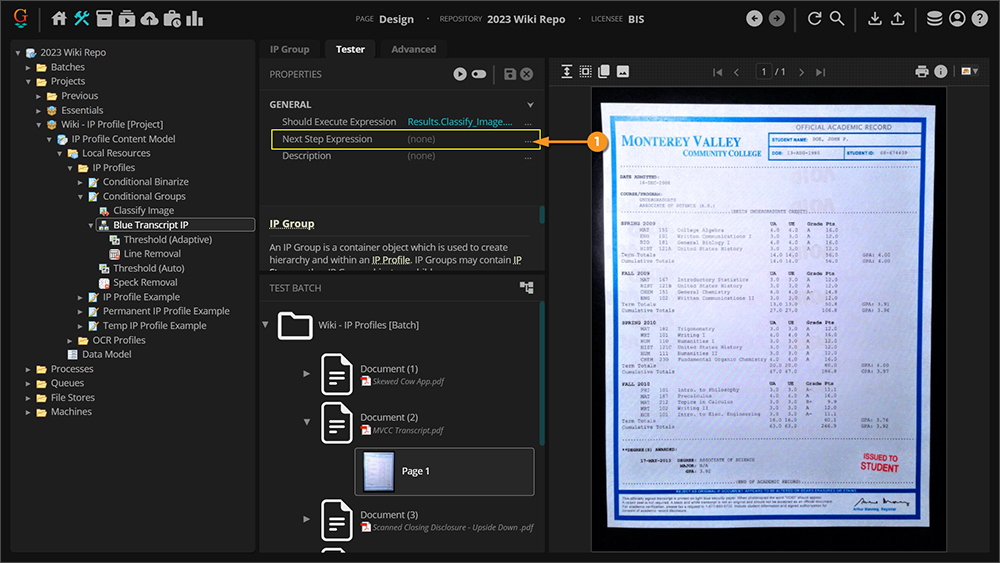Open the Home page icon
The width and height of the screenshot is (1000, 563).
59,19
